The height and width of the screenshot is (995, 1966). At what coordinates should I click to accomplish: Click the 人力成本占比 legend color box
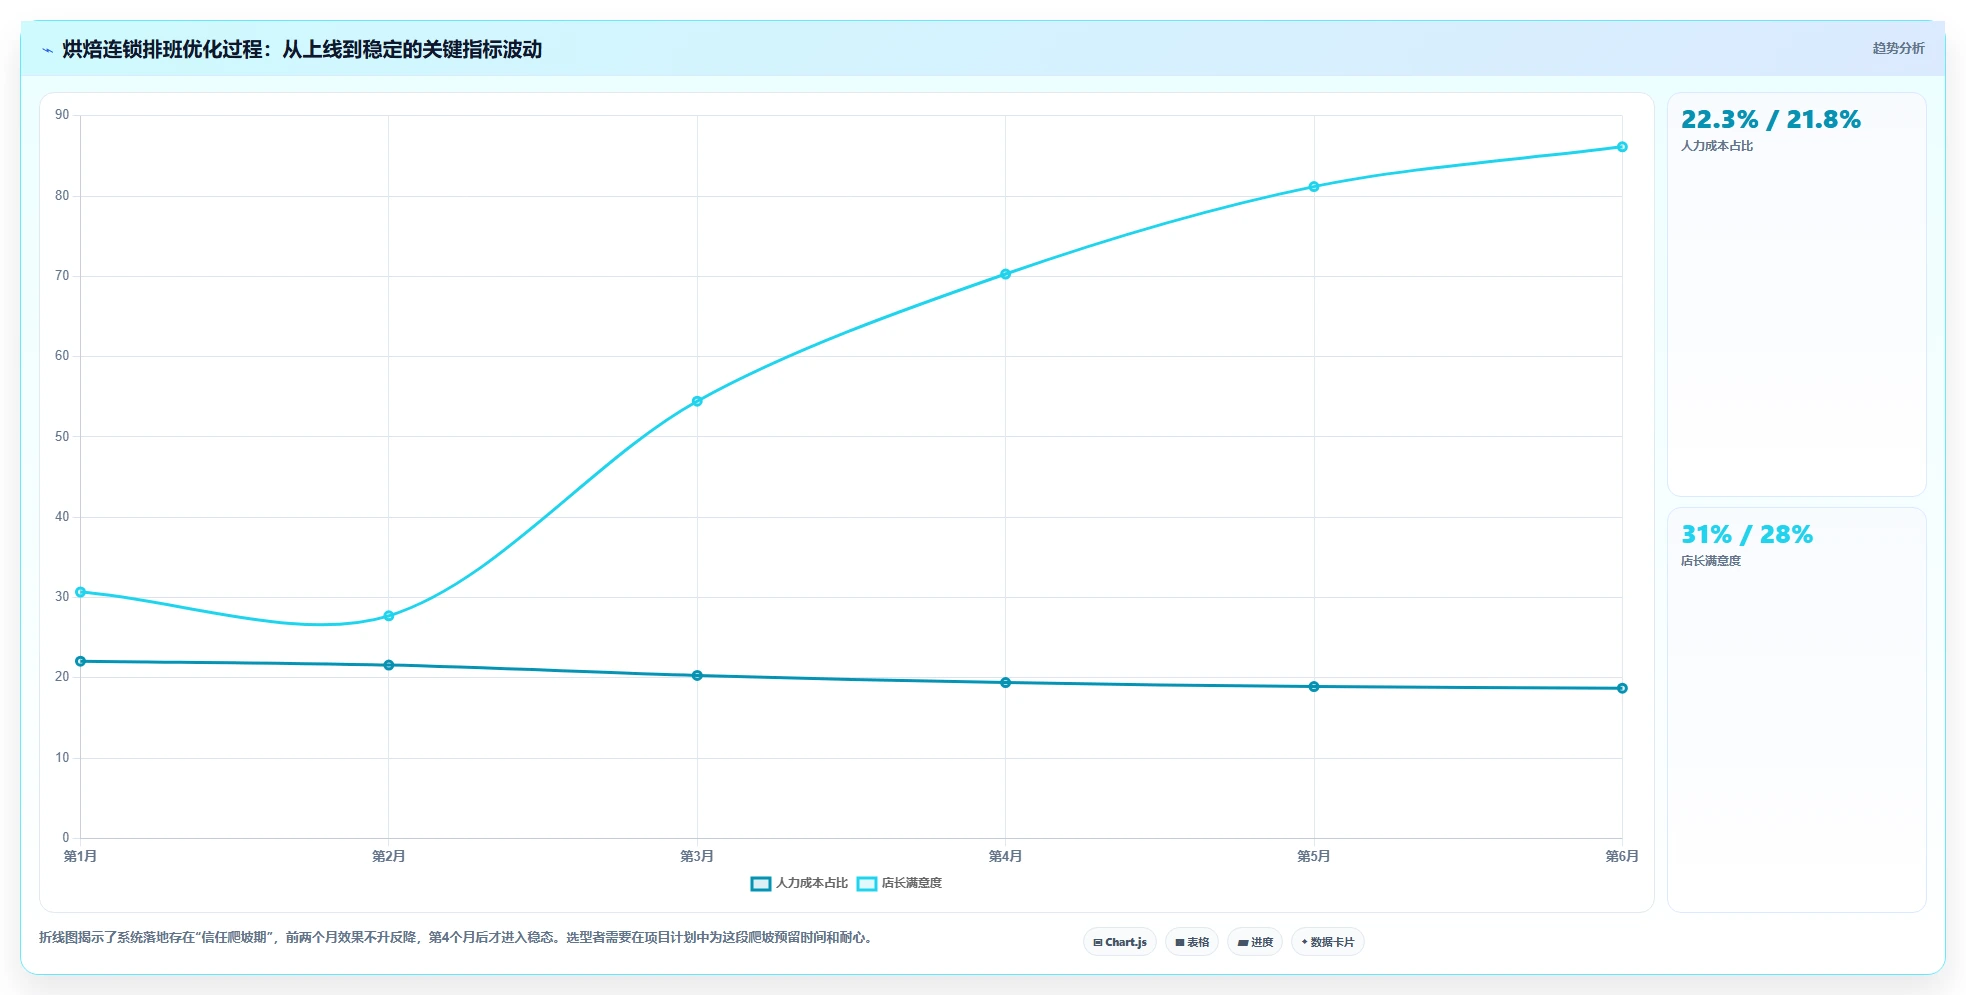click(761, 884)
